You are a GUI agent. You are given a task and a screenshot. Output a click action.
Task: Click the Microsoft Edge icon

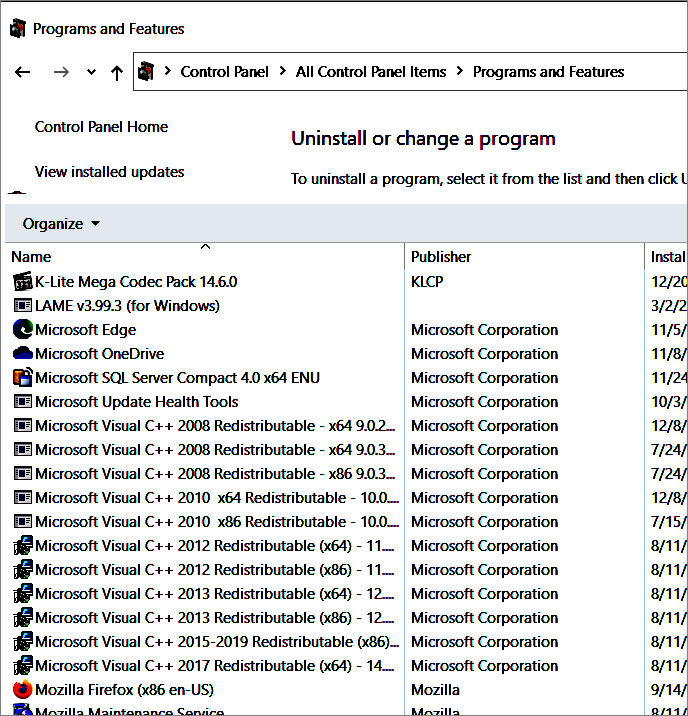point(22,329)
